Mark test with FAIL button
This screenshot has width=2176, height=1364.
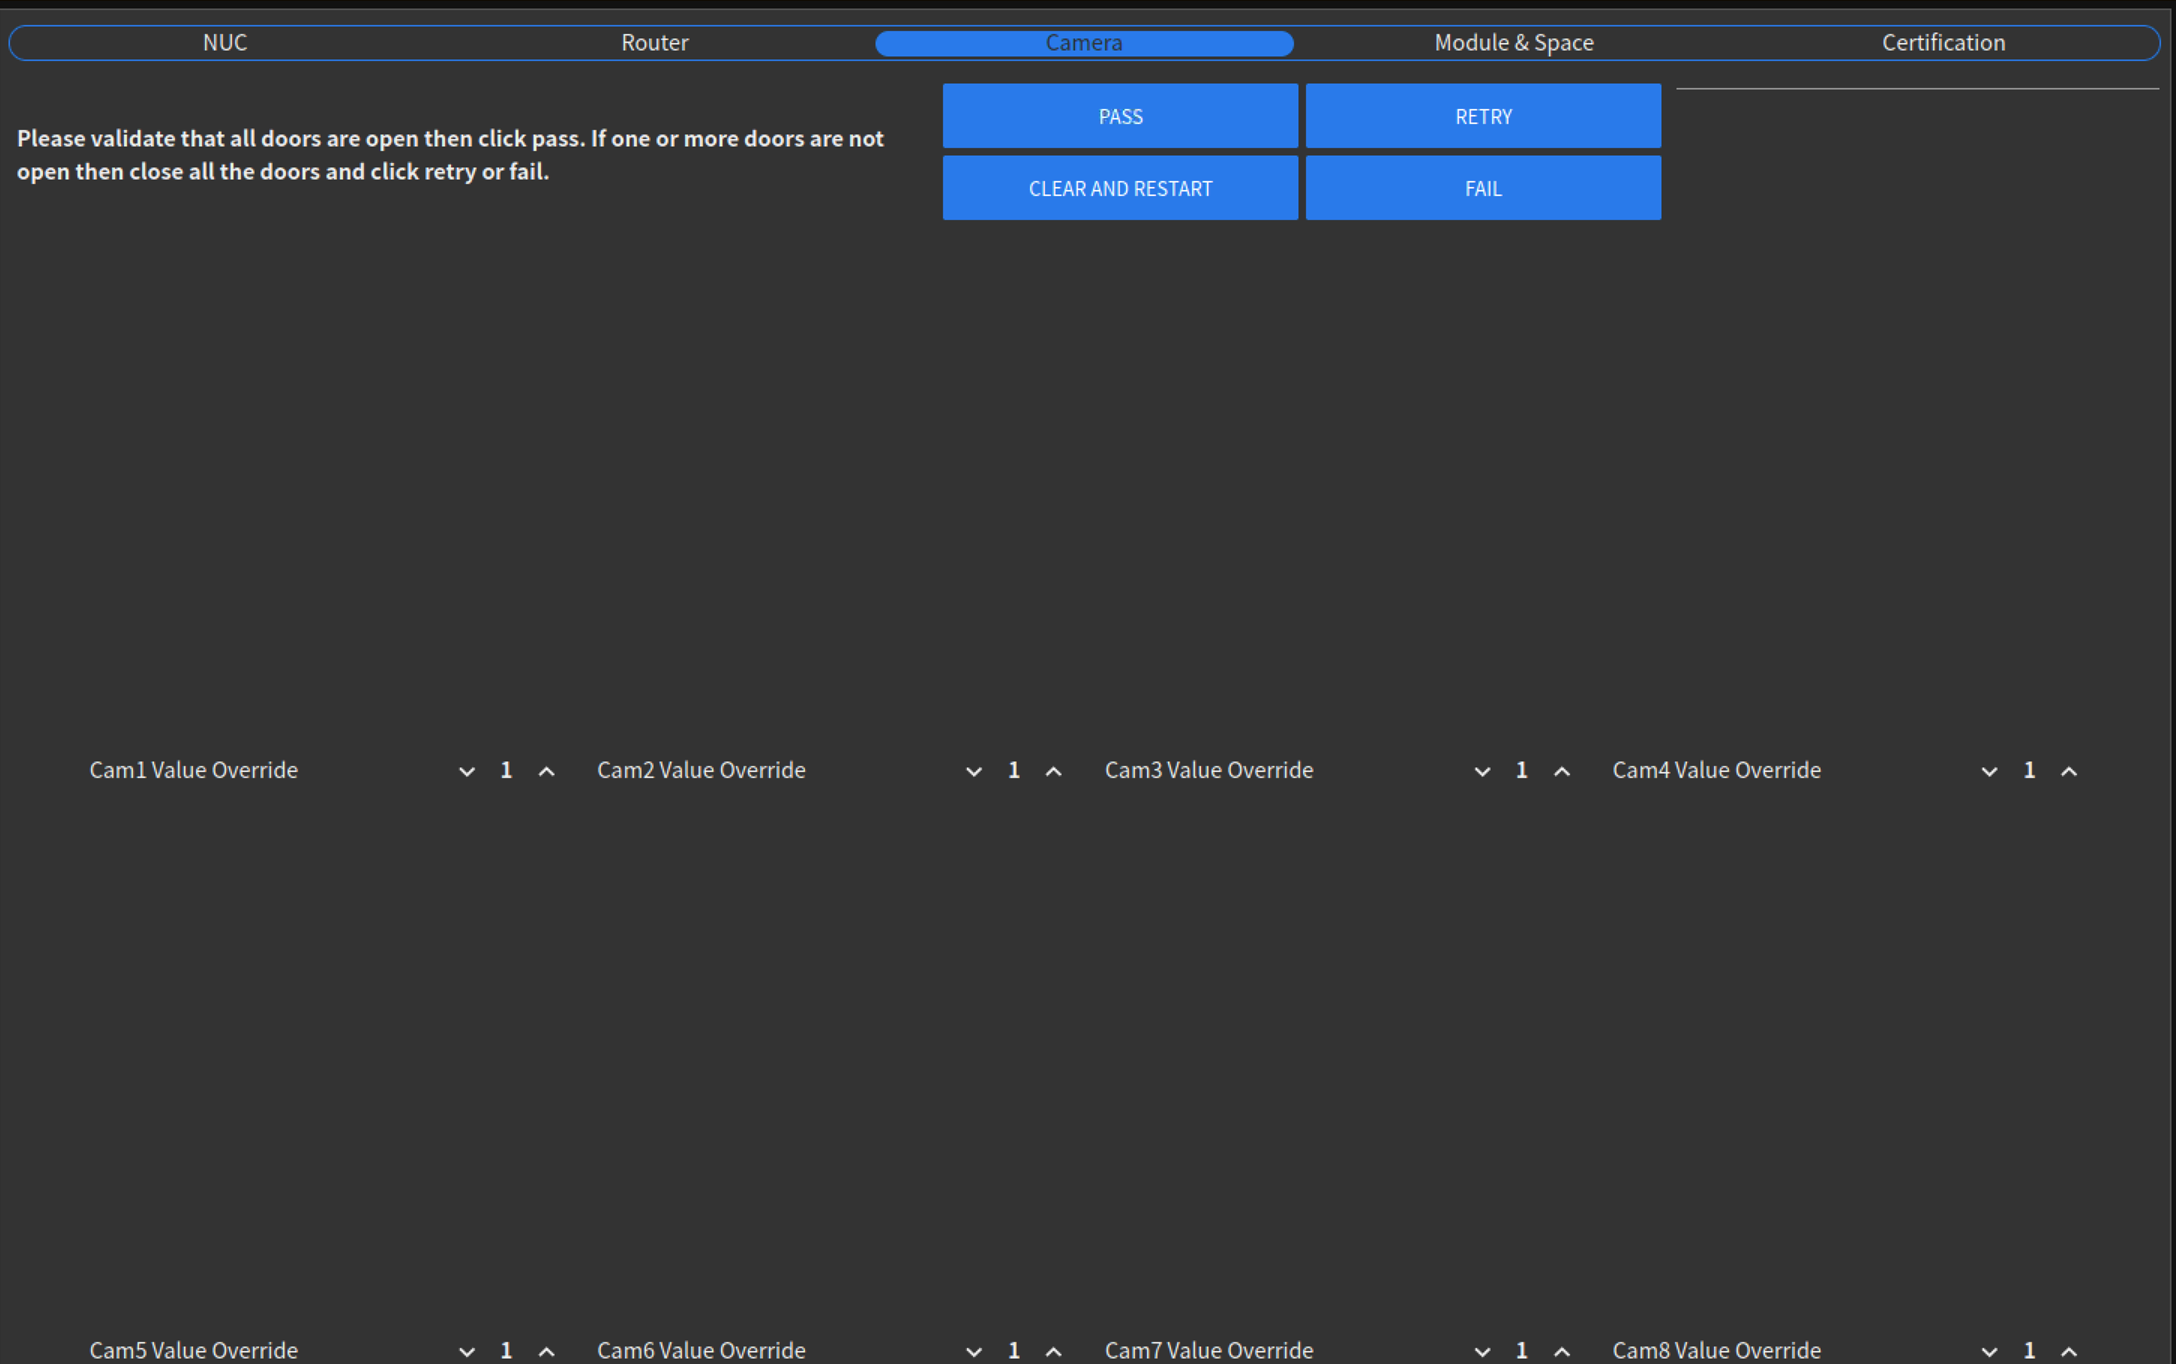(x=1483, y=188)
